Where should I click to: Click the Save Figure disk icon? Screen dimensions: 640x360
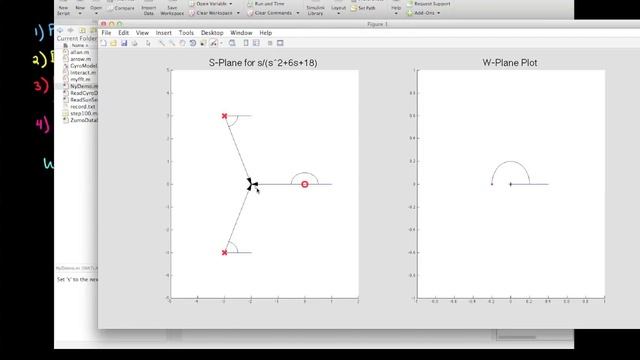pos(124,43)
